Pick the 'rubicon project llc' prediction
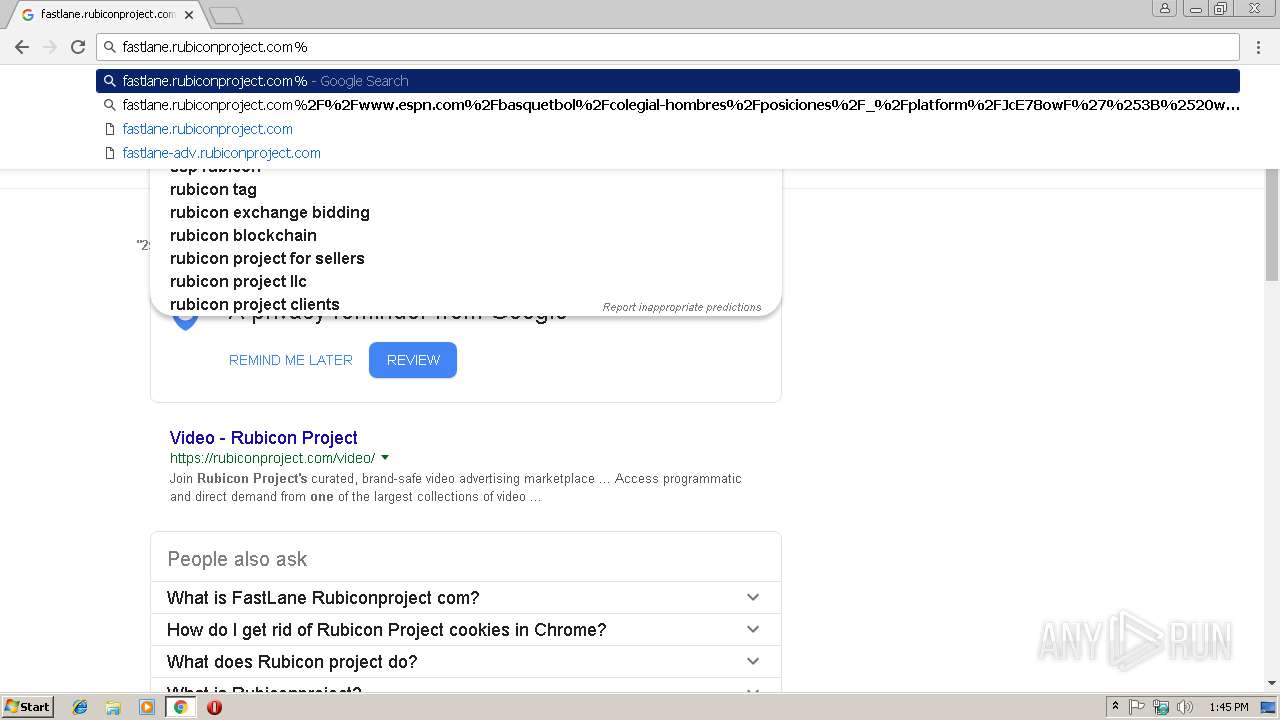Image resolution: width=1280 pixels, height=720 pixels. click(238, 281)
